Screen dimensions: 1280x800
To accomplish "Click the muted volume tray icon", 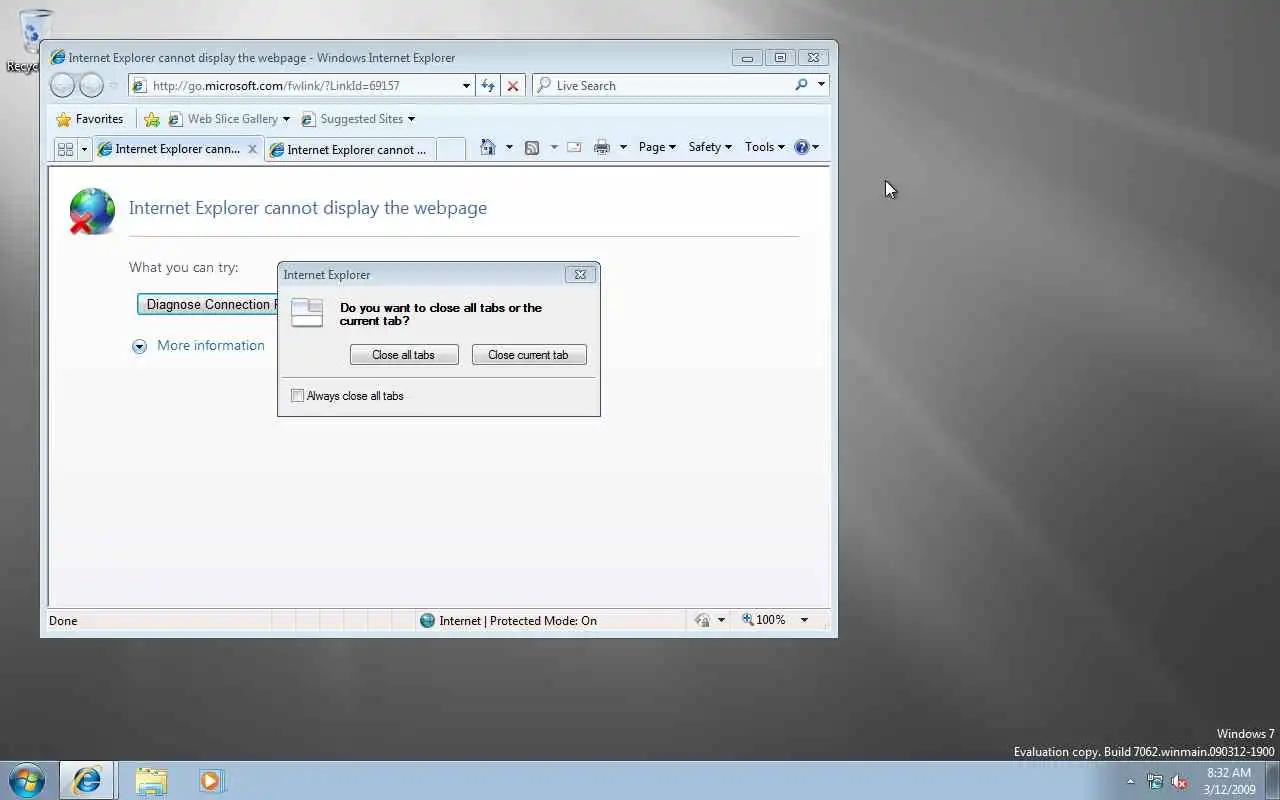I will tap(1180, 781).
